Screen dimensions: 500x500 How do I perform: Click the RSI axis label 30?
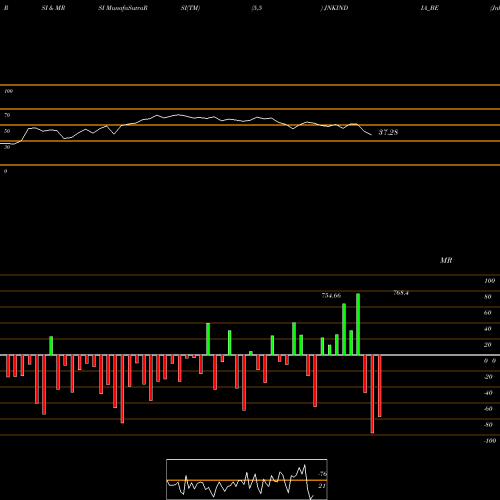[x=7, y=147]
